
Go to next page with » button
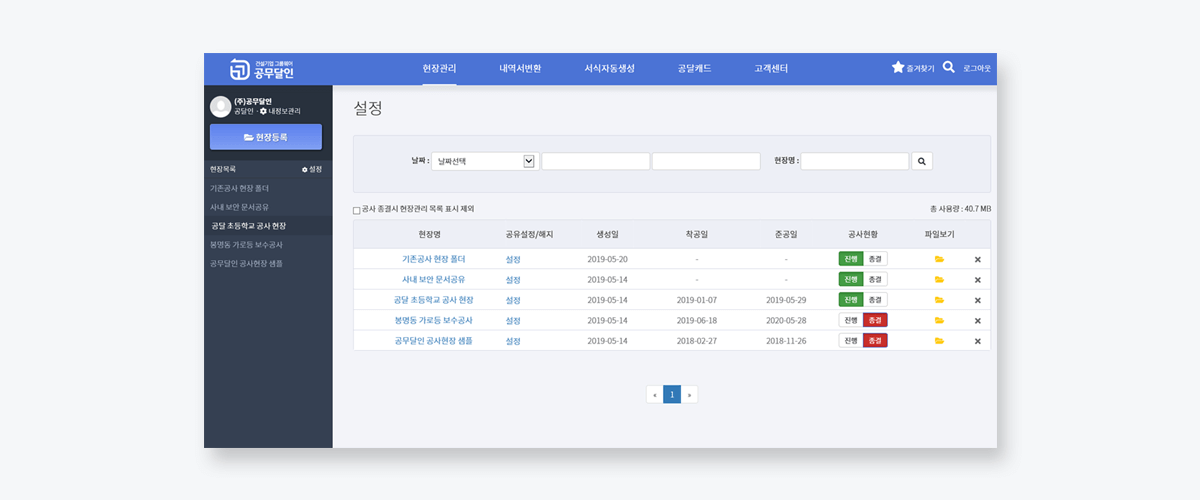[690, 395]
